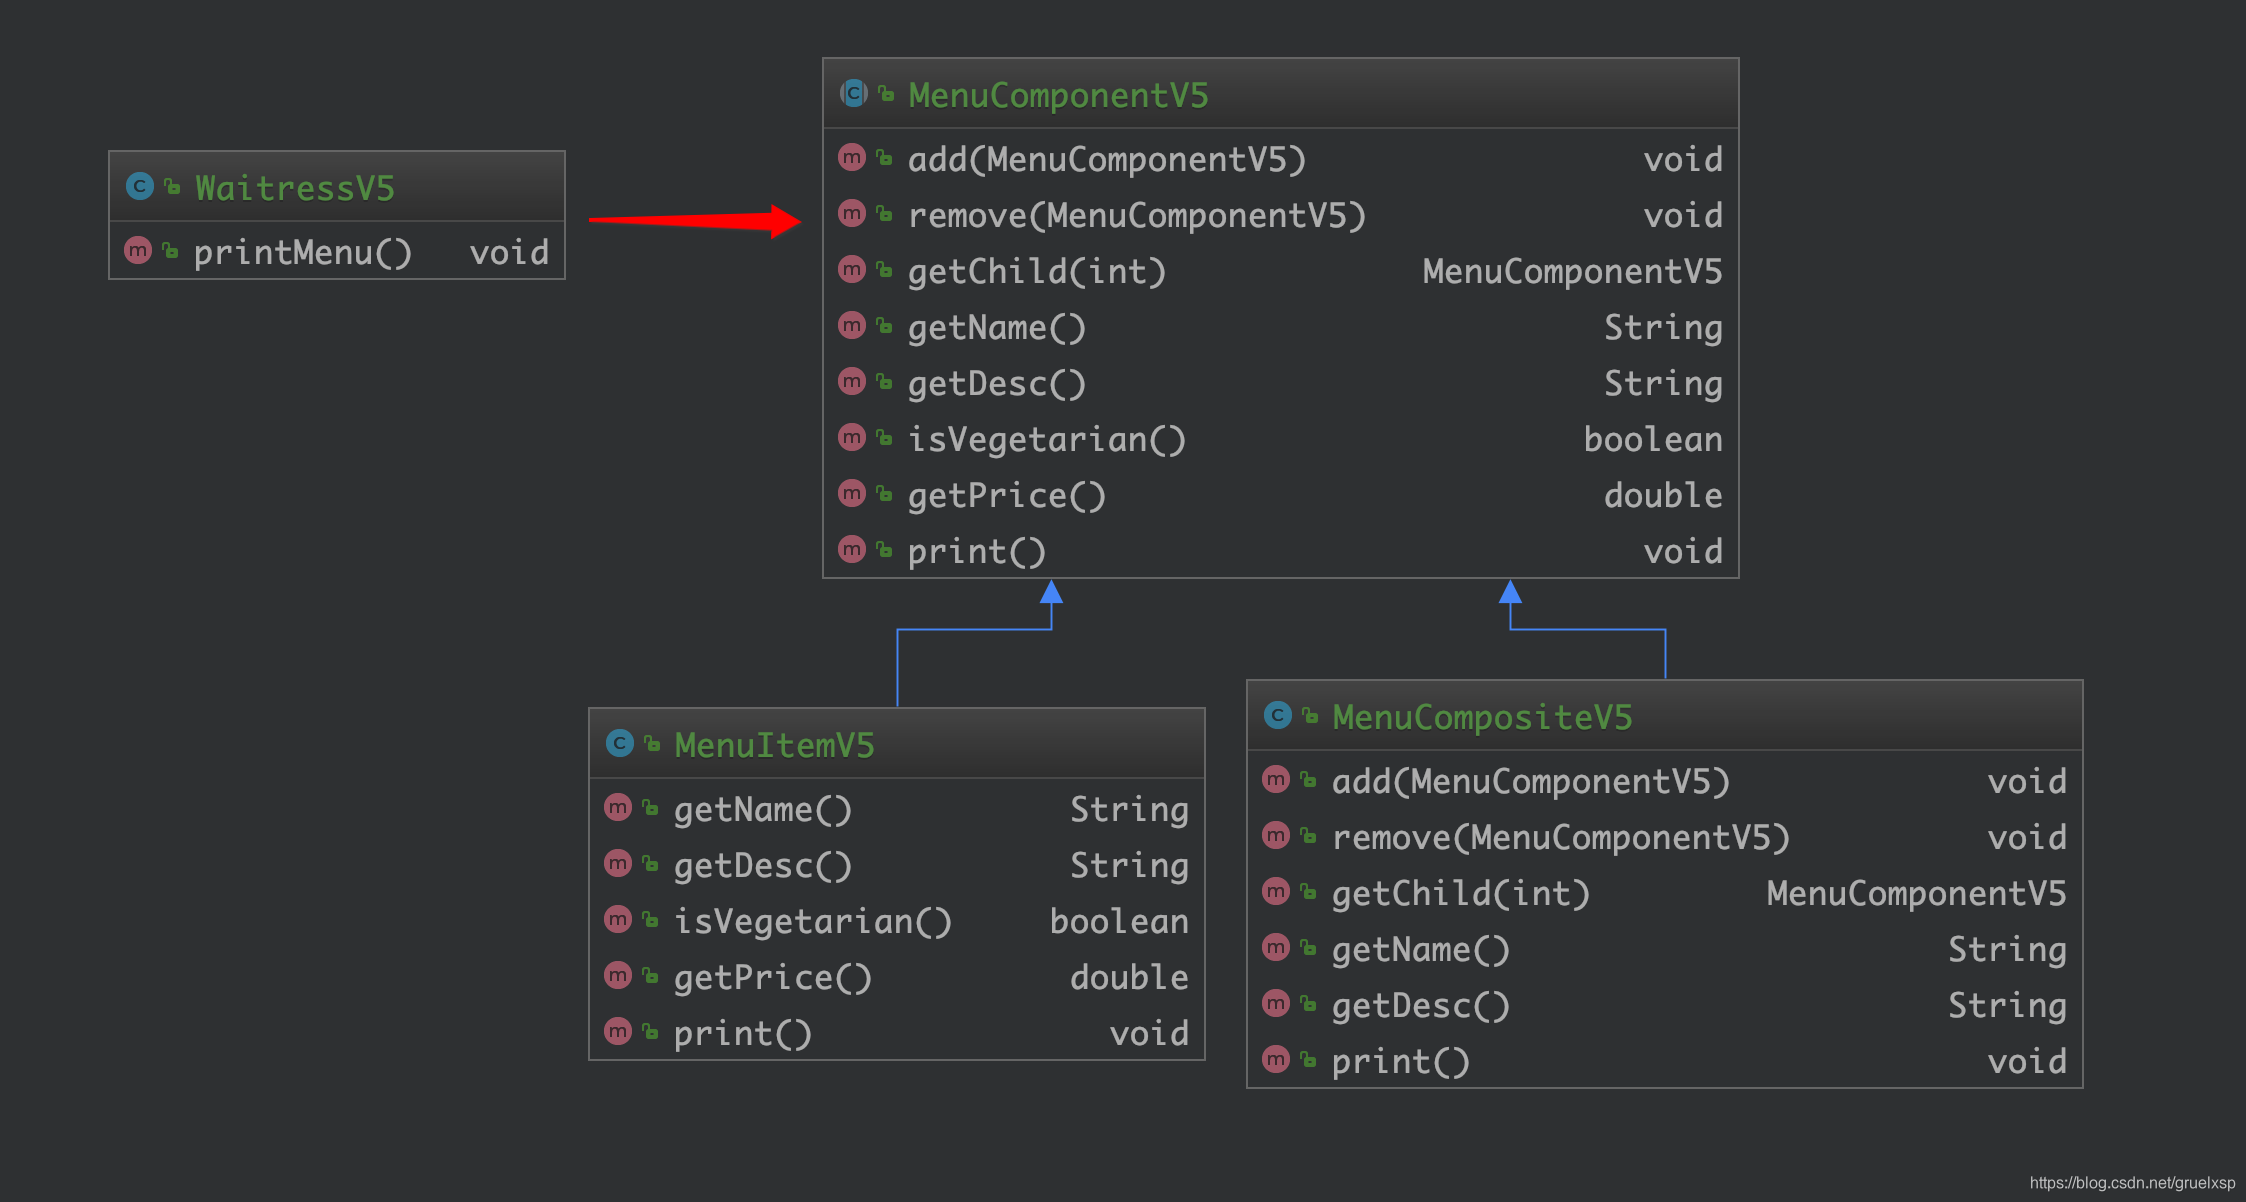The image size is (2246, 1202).
Task: Select add(MenuComponentV5) method name in MenuComponentV5 class
Action: [1107, 159]
